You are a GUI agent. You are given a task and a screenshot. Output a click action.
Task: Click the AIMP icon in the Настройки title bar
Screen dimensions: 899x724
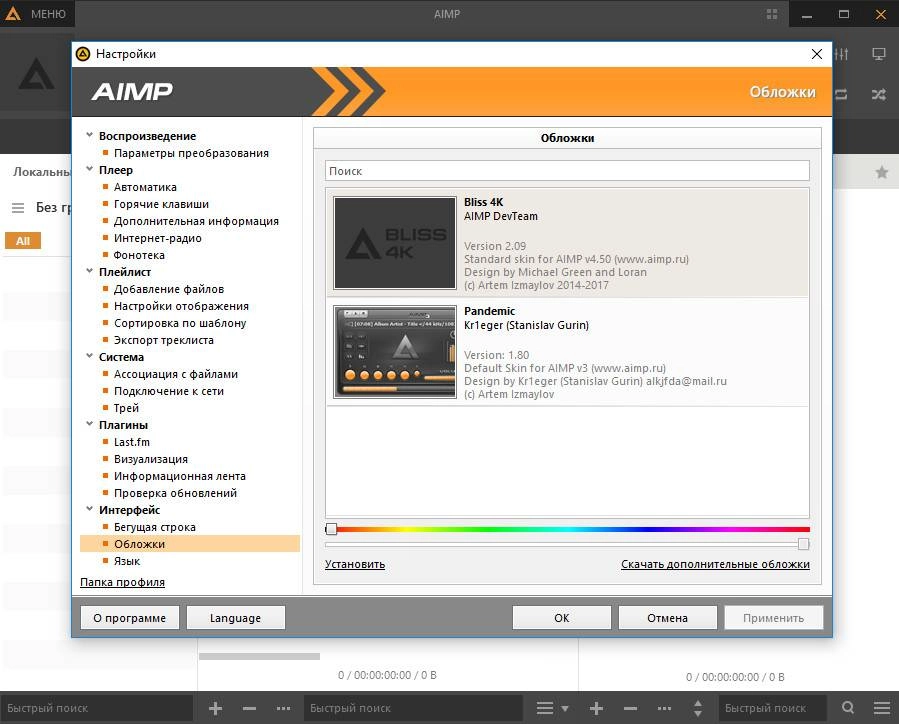click(x=83, y=54)
